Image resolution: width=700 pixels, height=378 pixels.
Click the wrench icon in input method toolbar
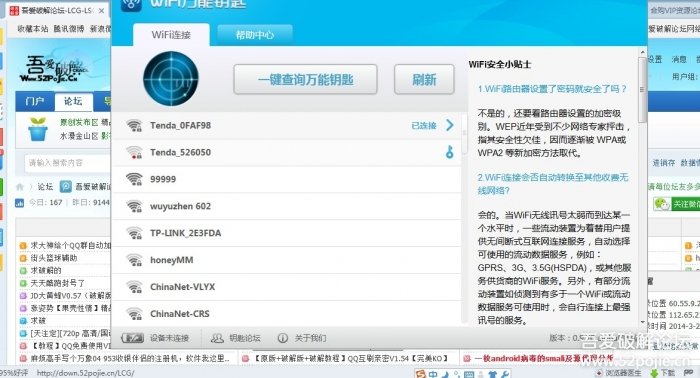click(x=505, y=374)
